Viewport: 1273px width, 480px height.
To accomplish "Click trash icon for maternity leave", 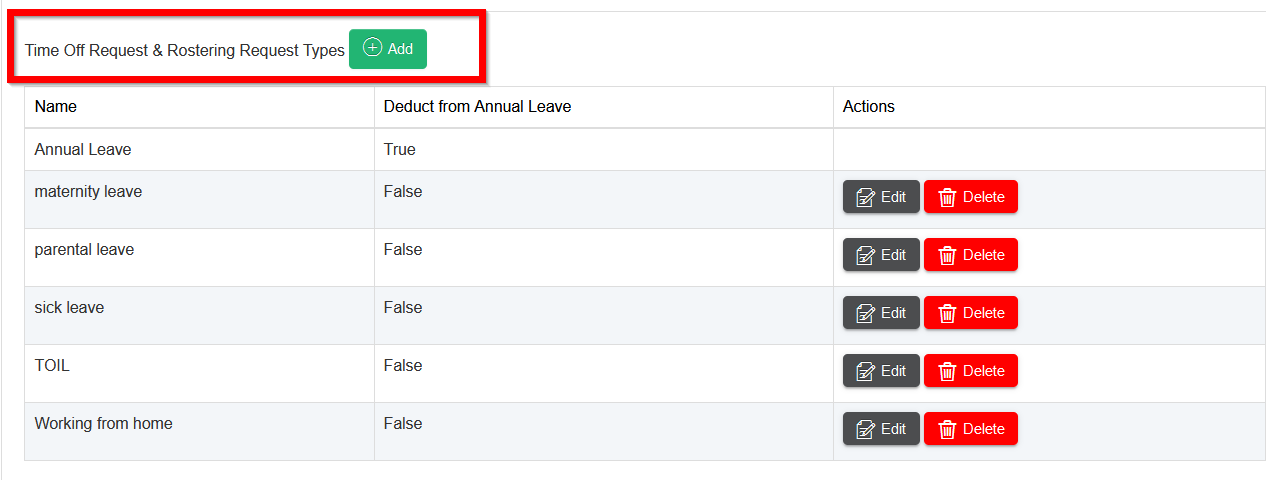I will point(947,197).
